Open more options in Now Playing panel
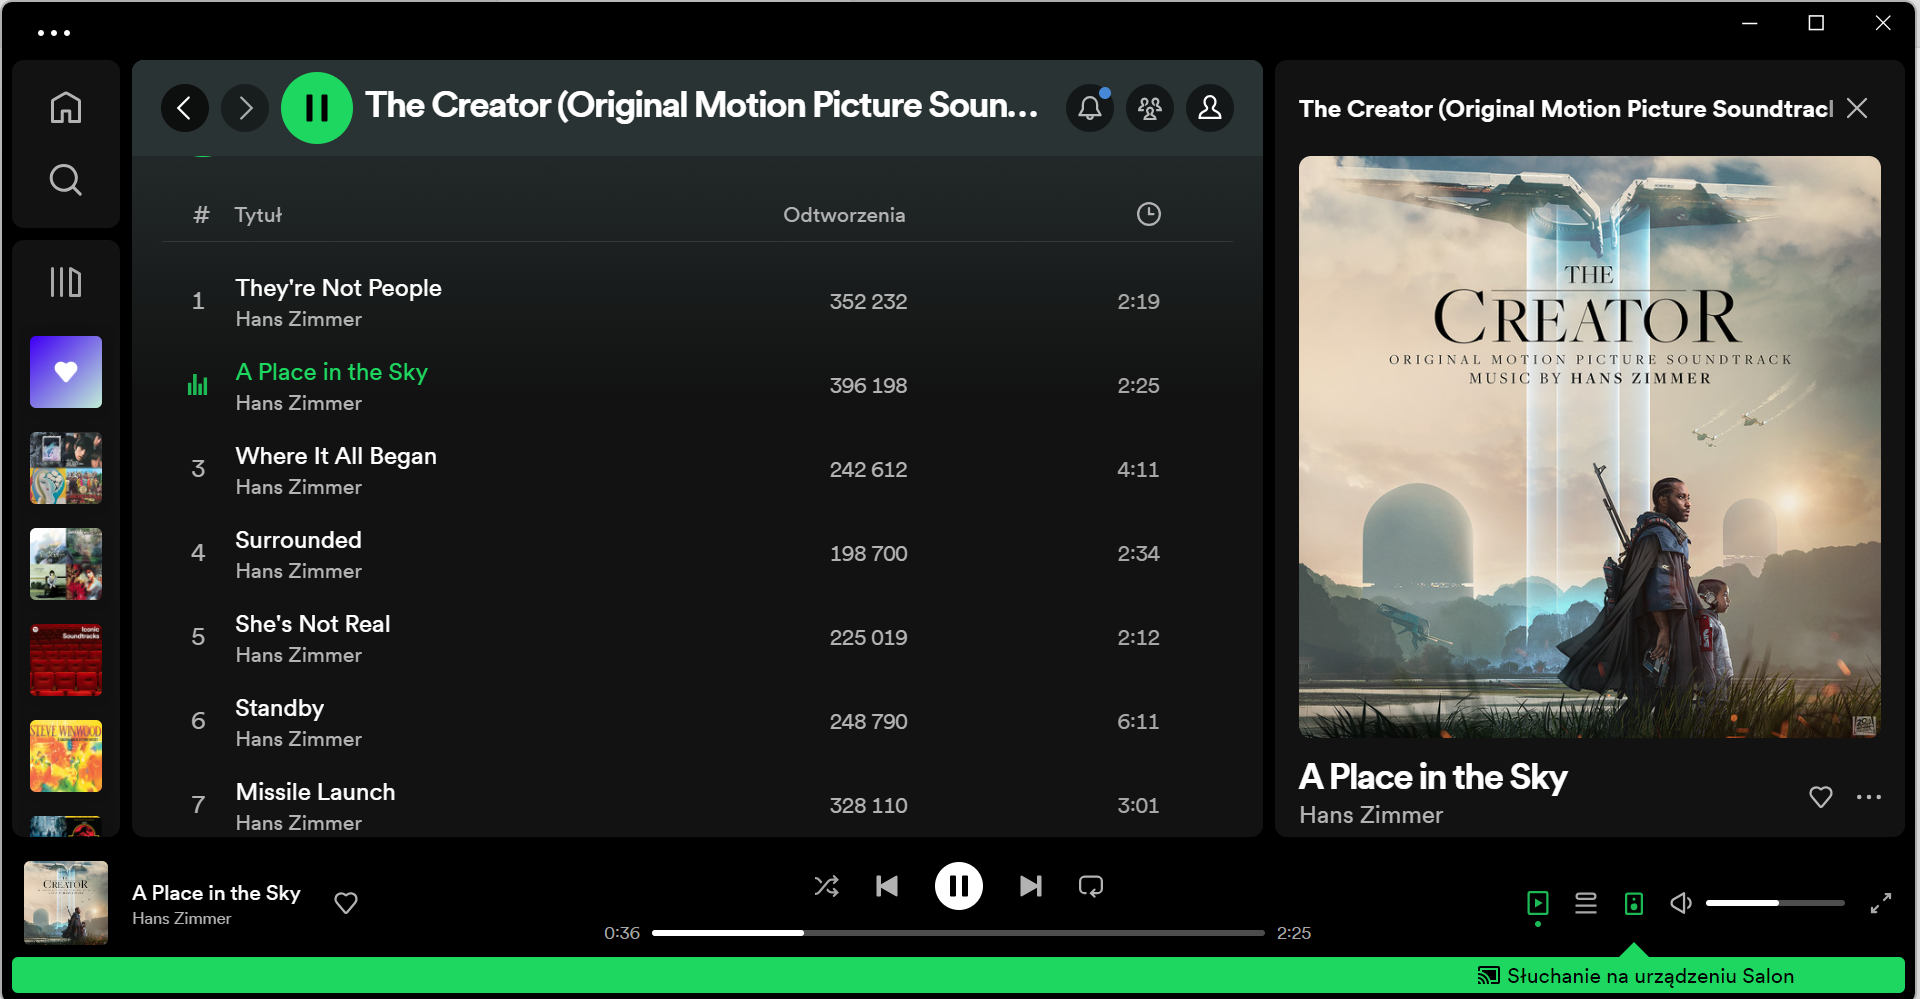The image size is (1920, 999). [1868, 797]
